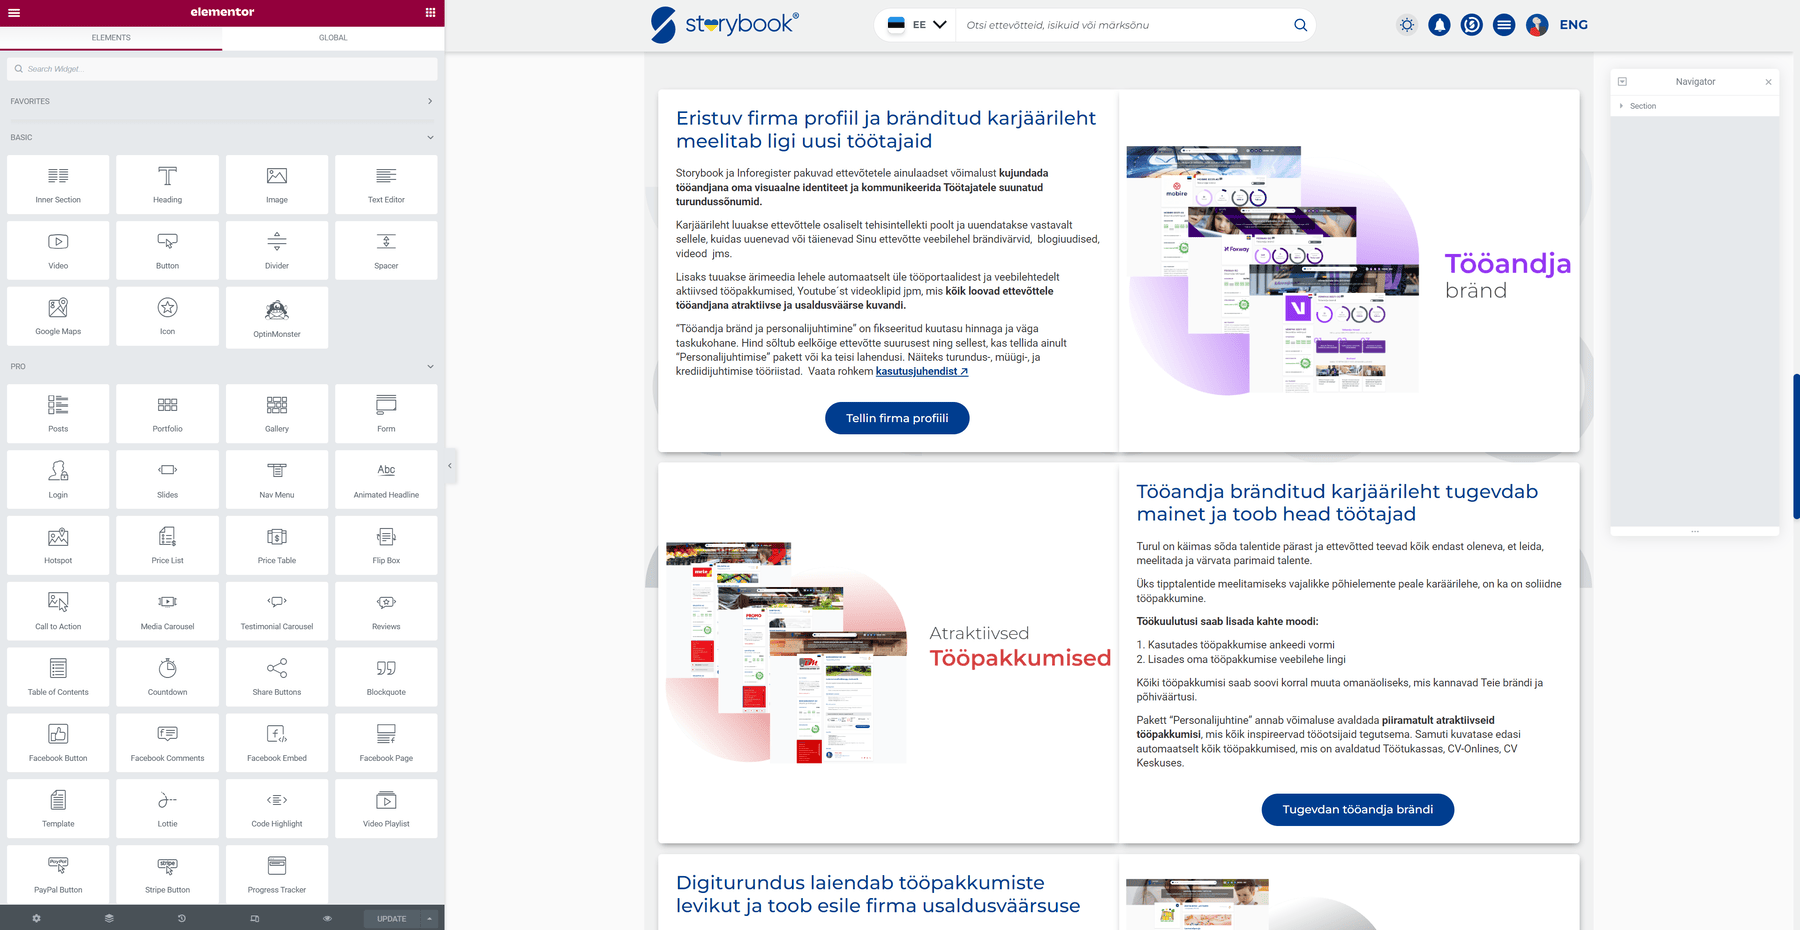
Task: Toggle light/dark theme sun icon
Action: pyautogui.click(x=1407, y=25)
